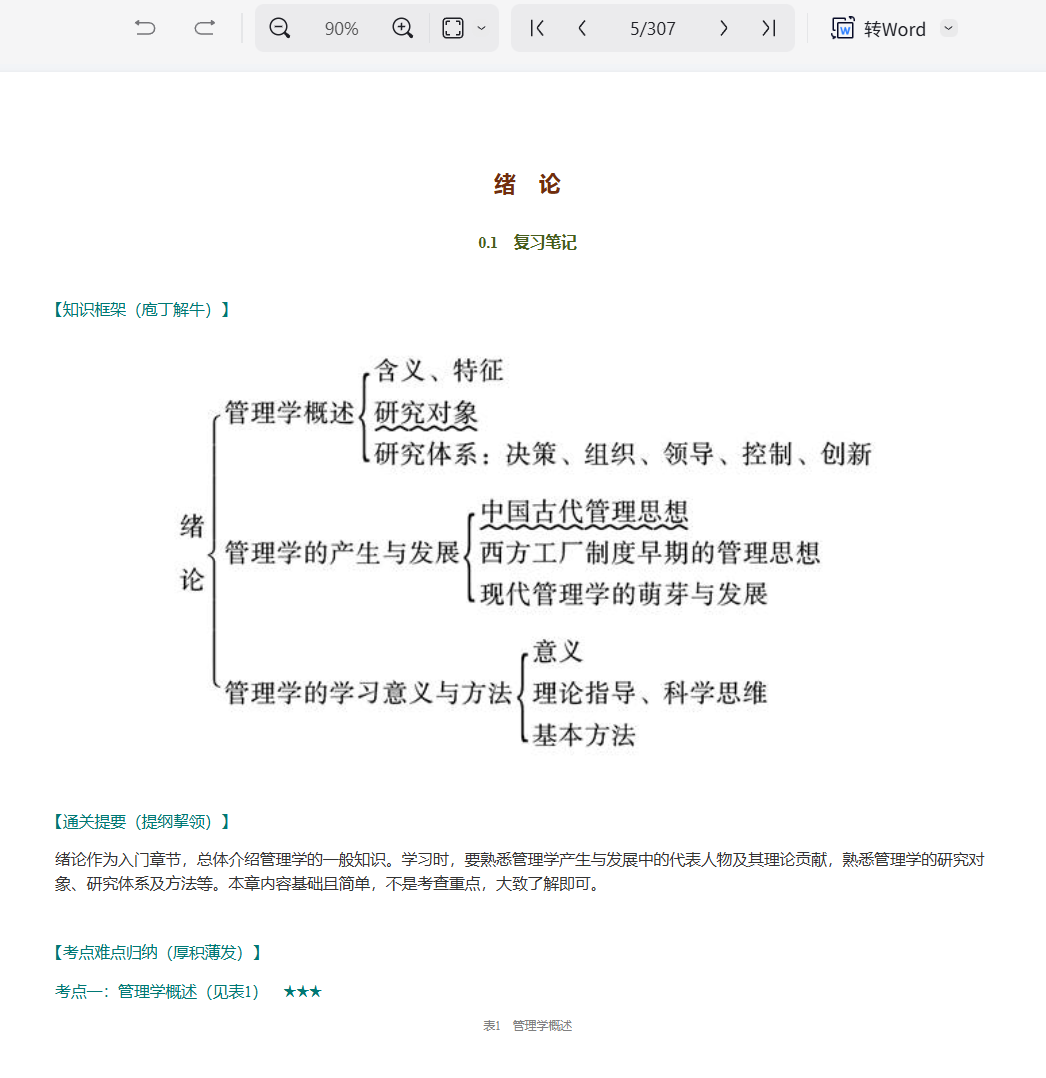Advance to the next page

point(723,28)
